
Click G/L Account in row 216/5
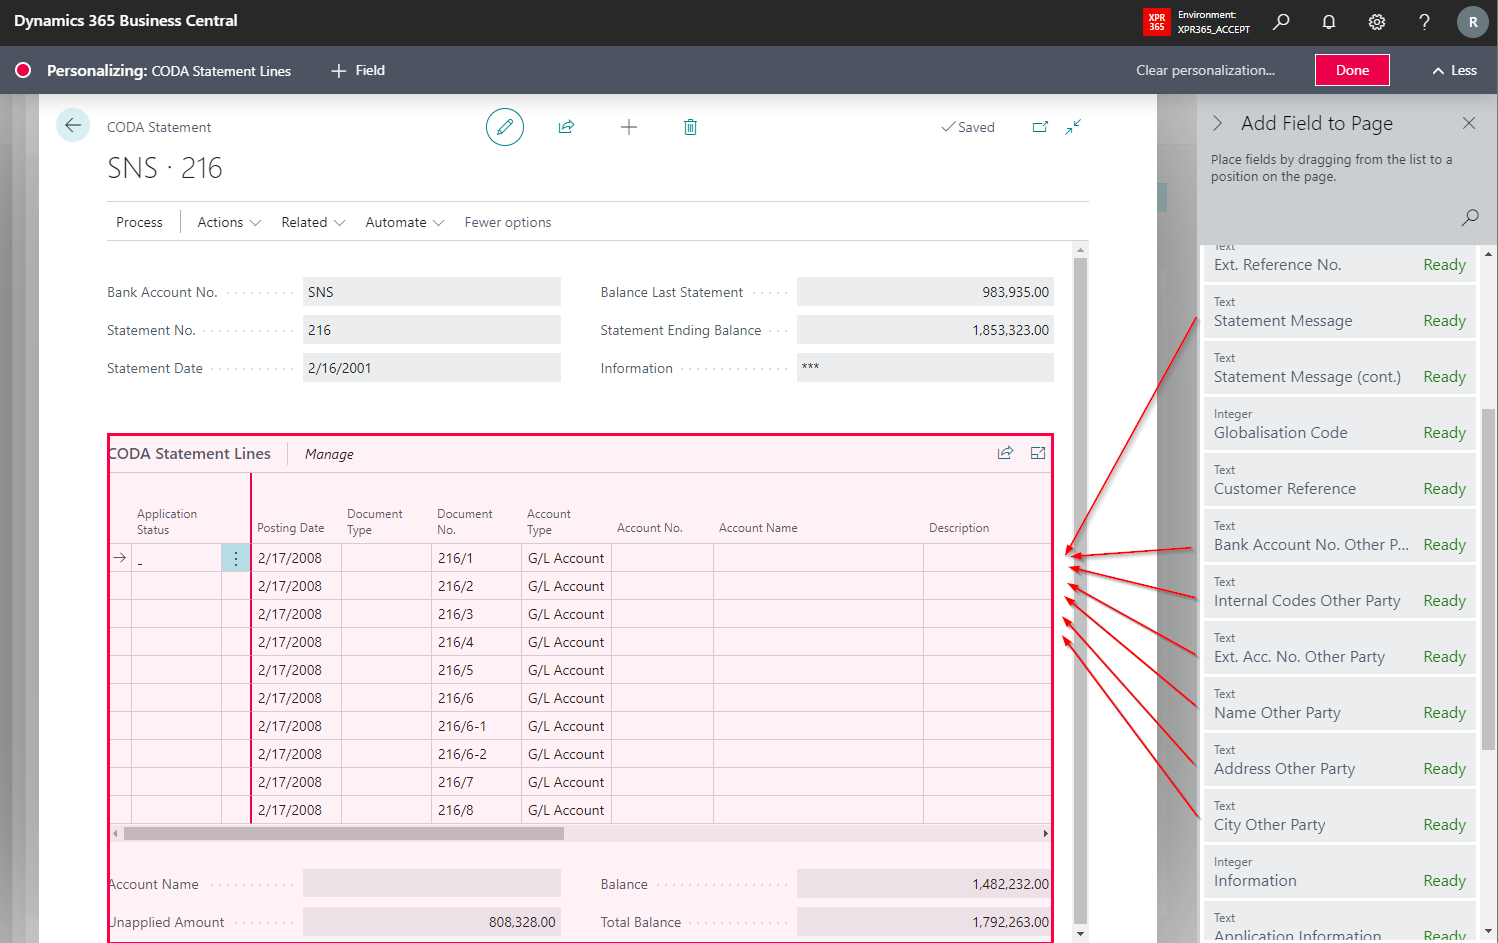(x=566, y=670)
